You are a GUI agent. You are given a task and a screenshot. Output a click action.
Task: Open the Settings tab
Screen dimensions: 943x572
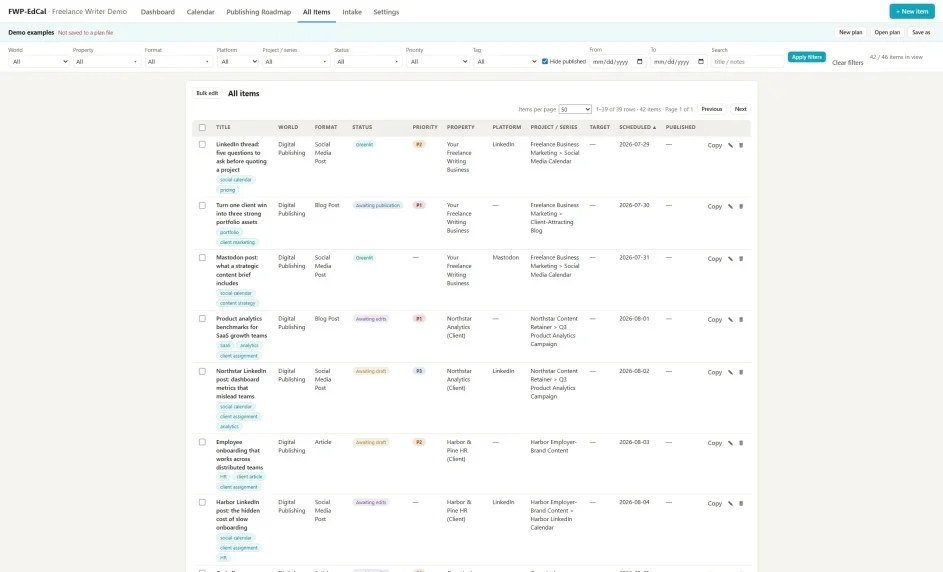tap(386, 12)
